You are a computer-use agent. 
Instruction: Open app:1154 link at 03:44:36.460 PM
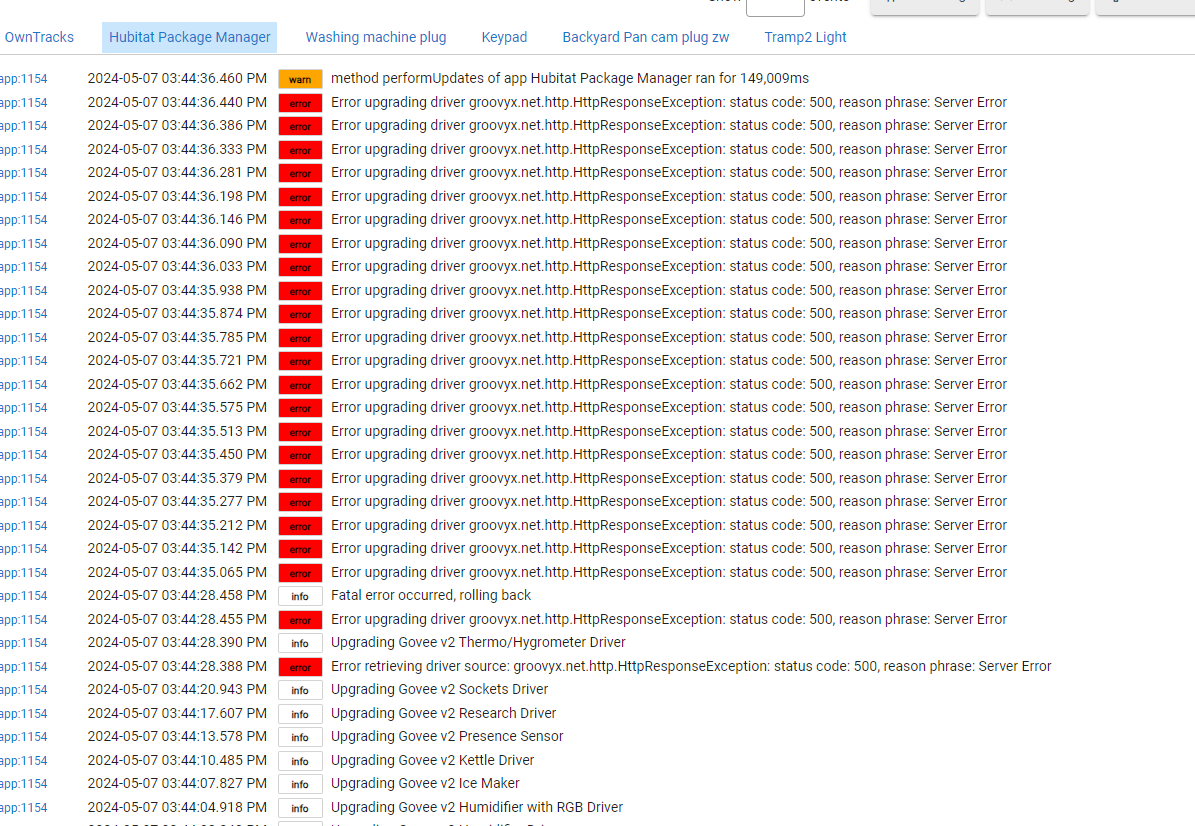(24, 78)
